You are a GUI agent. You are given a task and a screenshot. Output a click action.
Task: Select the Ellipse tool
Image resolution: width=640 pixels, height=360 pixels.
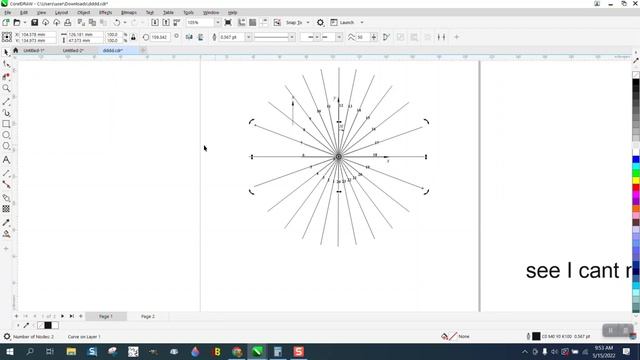(6, 135)
